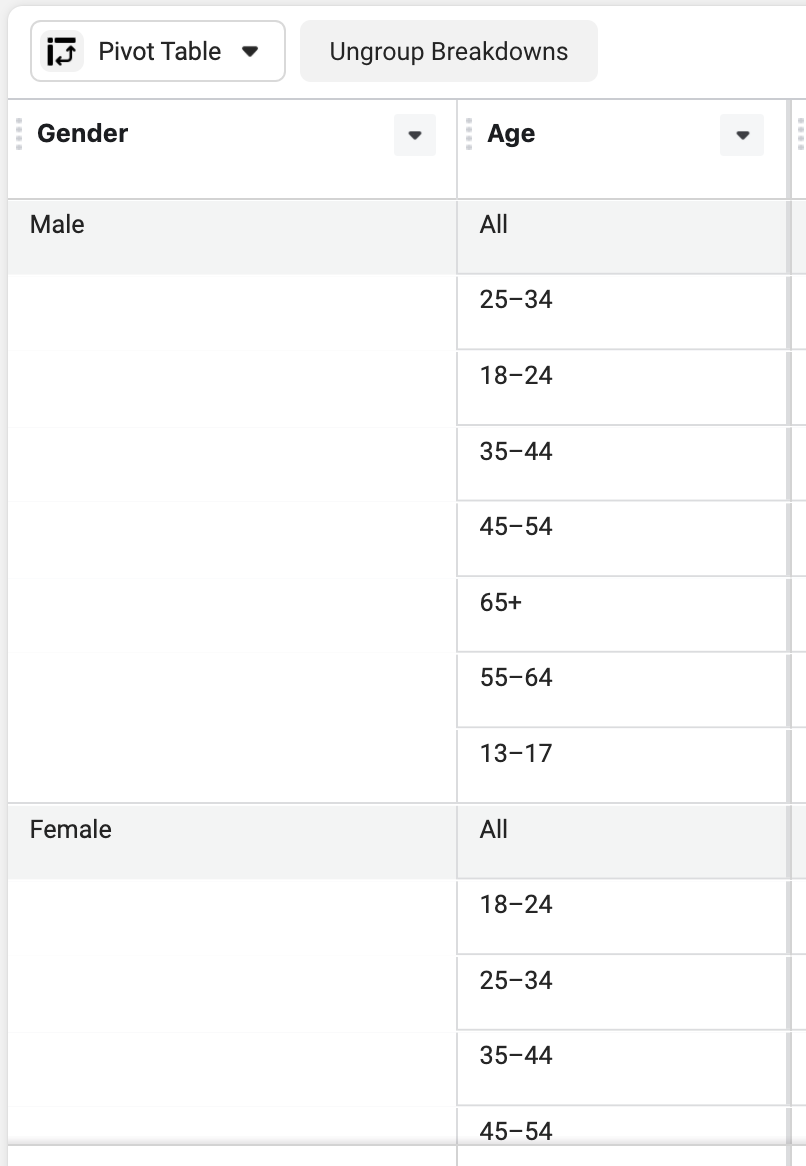Click the 13–17 age cell

pyautogui.click(x=516, y=754)
